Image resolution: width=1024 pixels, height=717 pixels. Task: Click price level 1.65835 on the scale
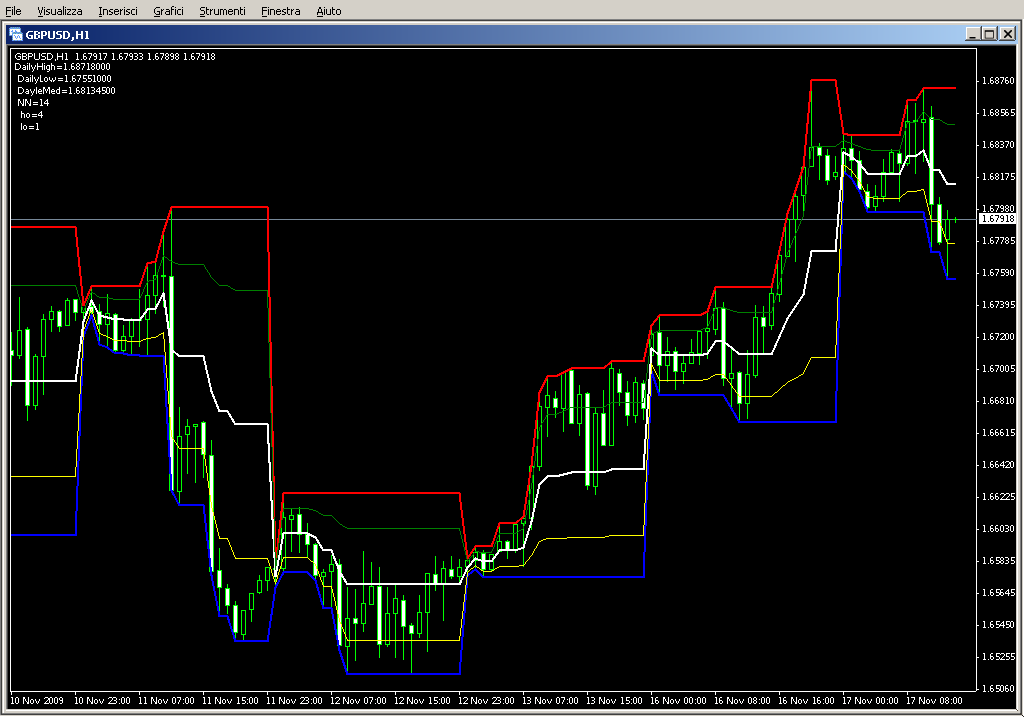click(999, 560)
